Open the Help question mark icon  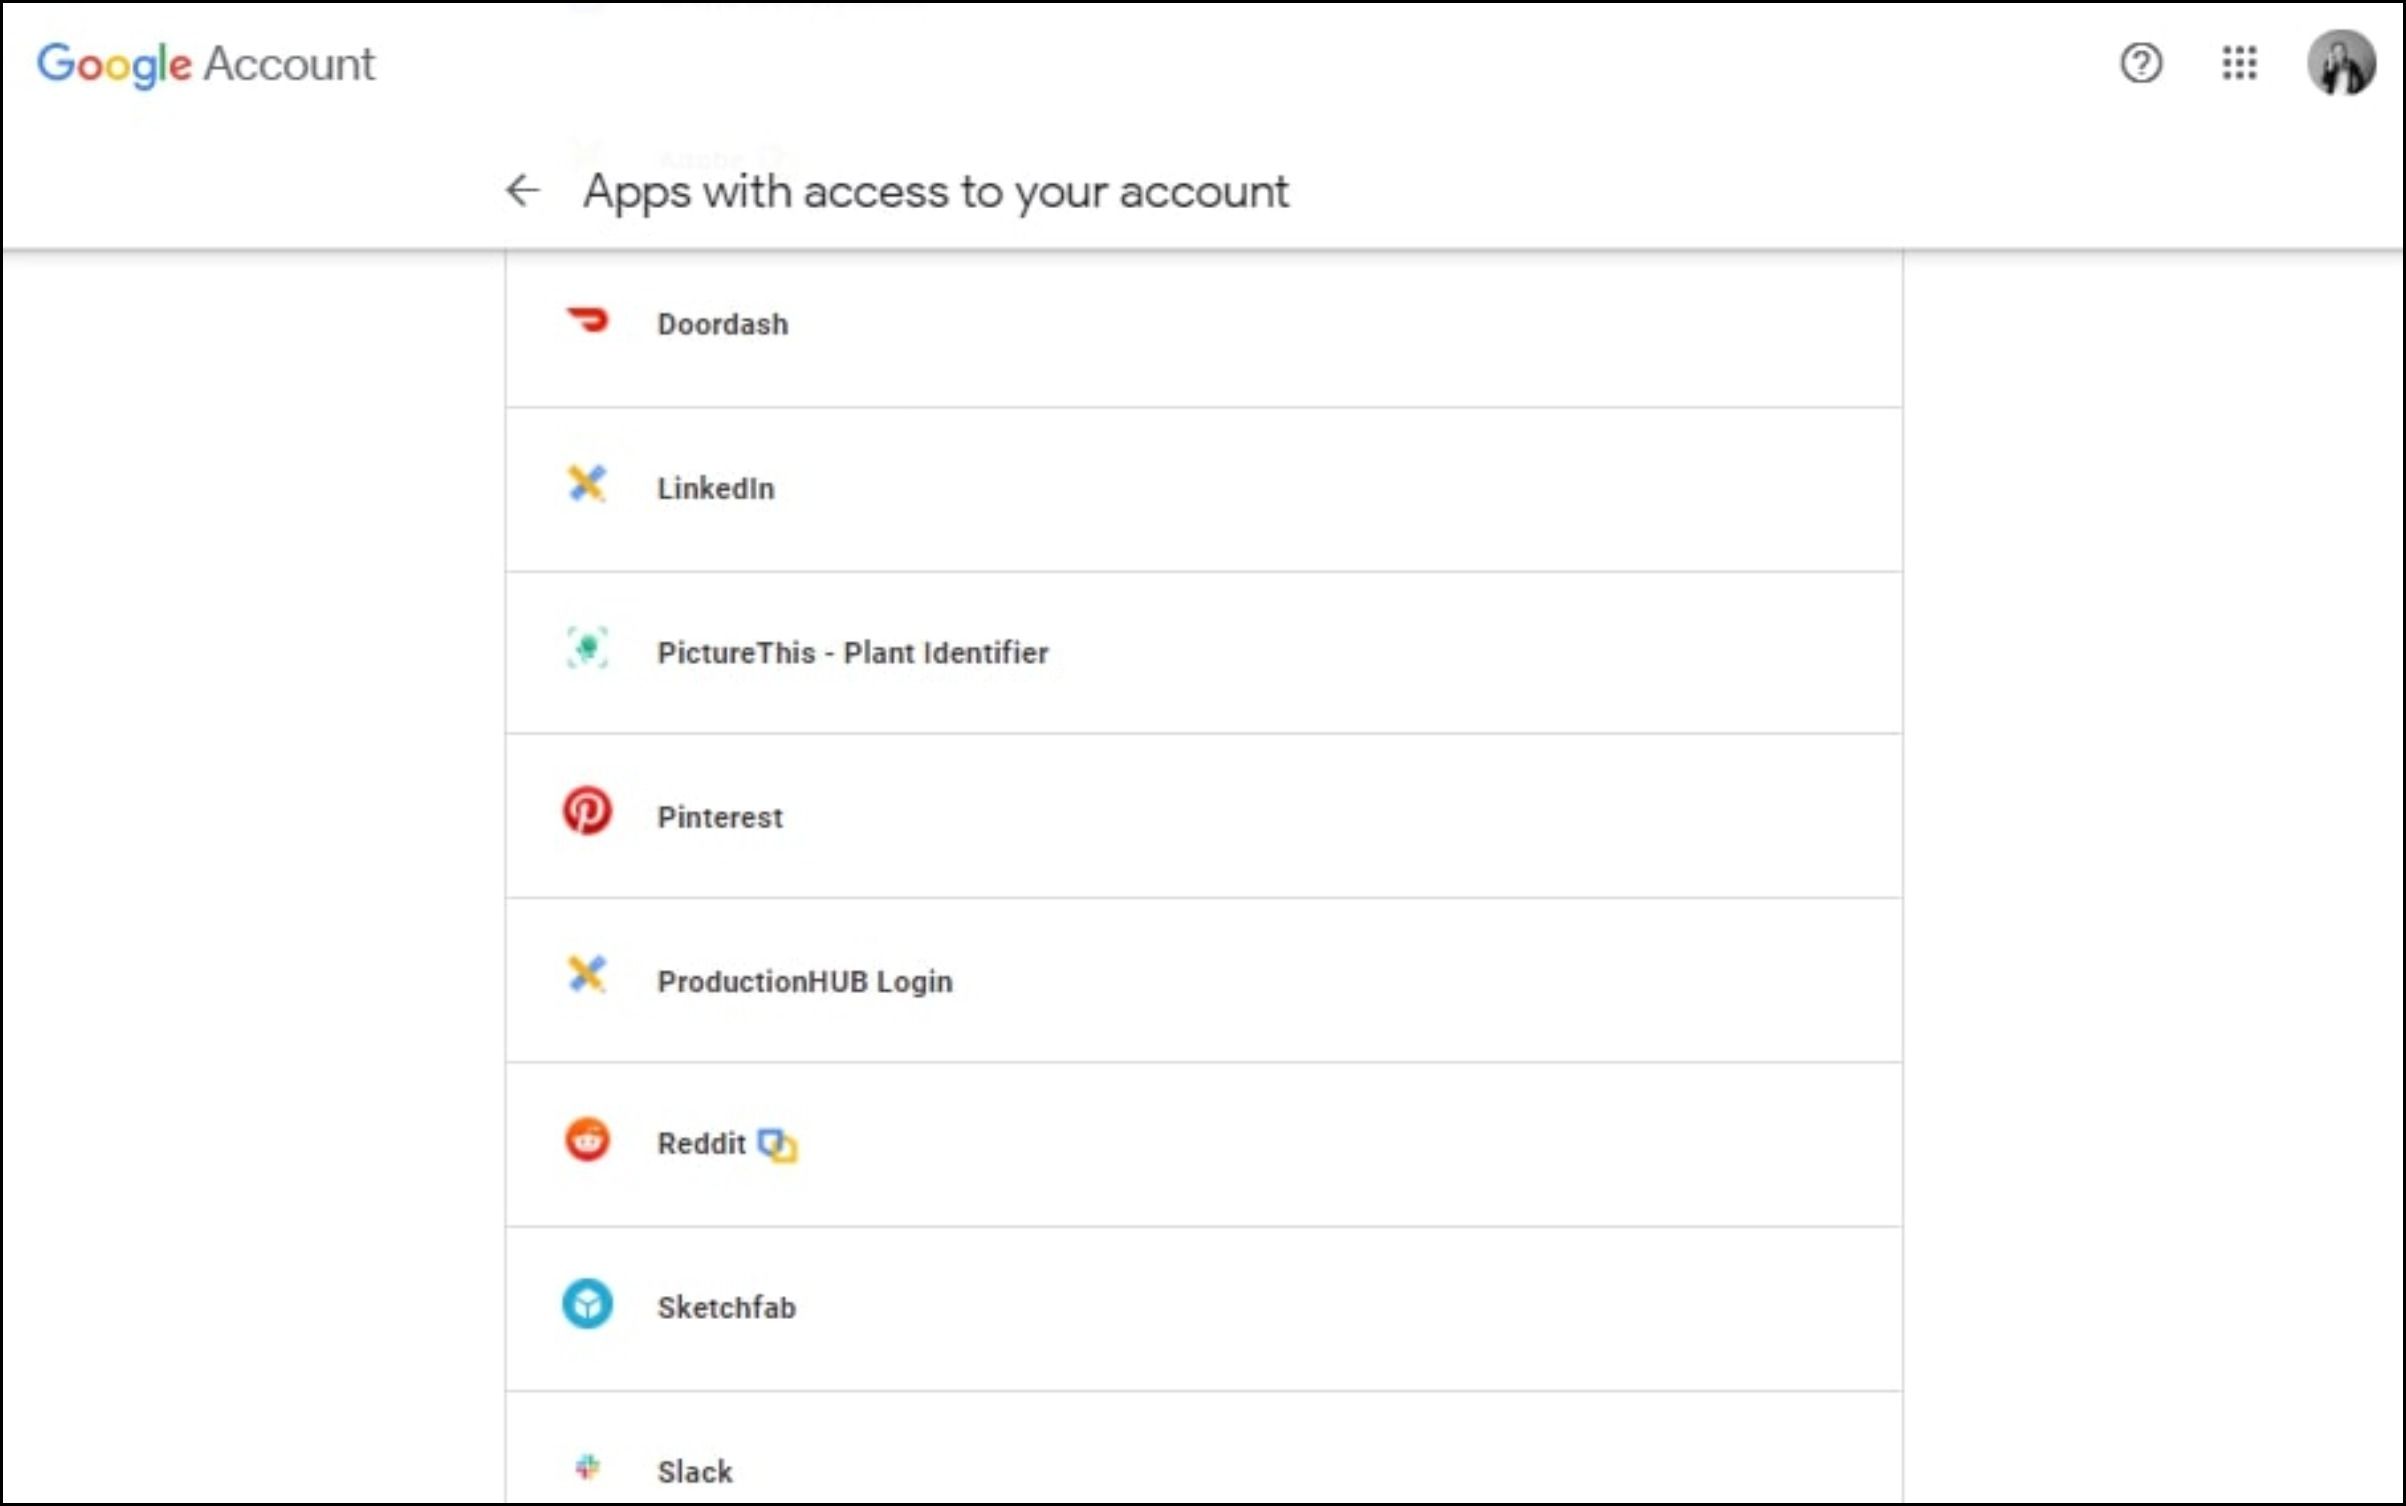pos(2140,64)
